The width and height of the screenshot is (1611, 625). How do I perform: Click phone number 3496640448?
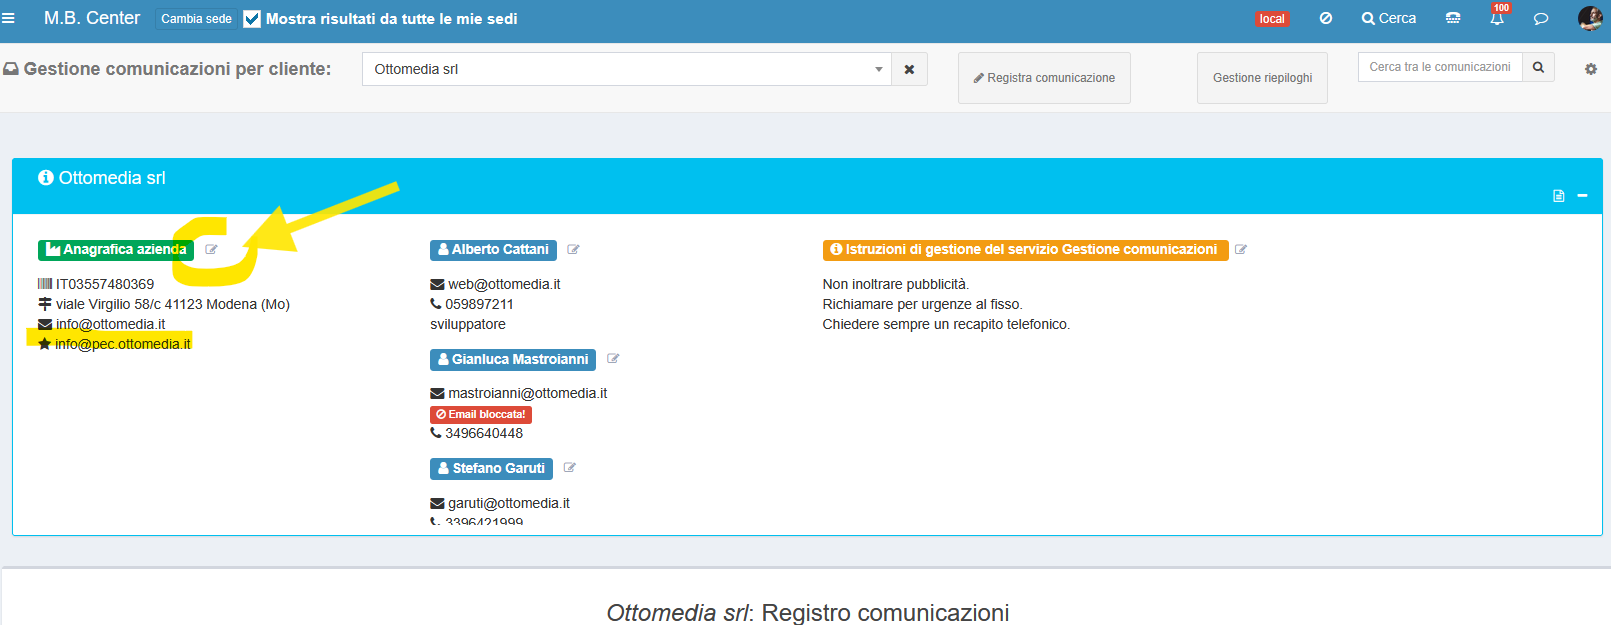coord(484,433)
